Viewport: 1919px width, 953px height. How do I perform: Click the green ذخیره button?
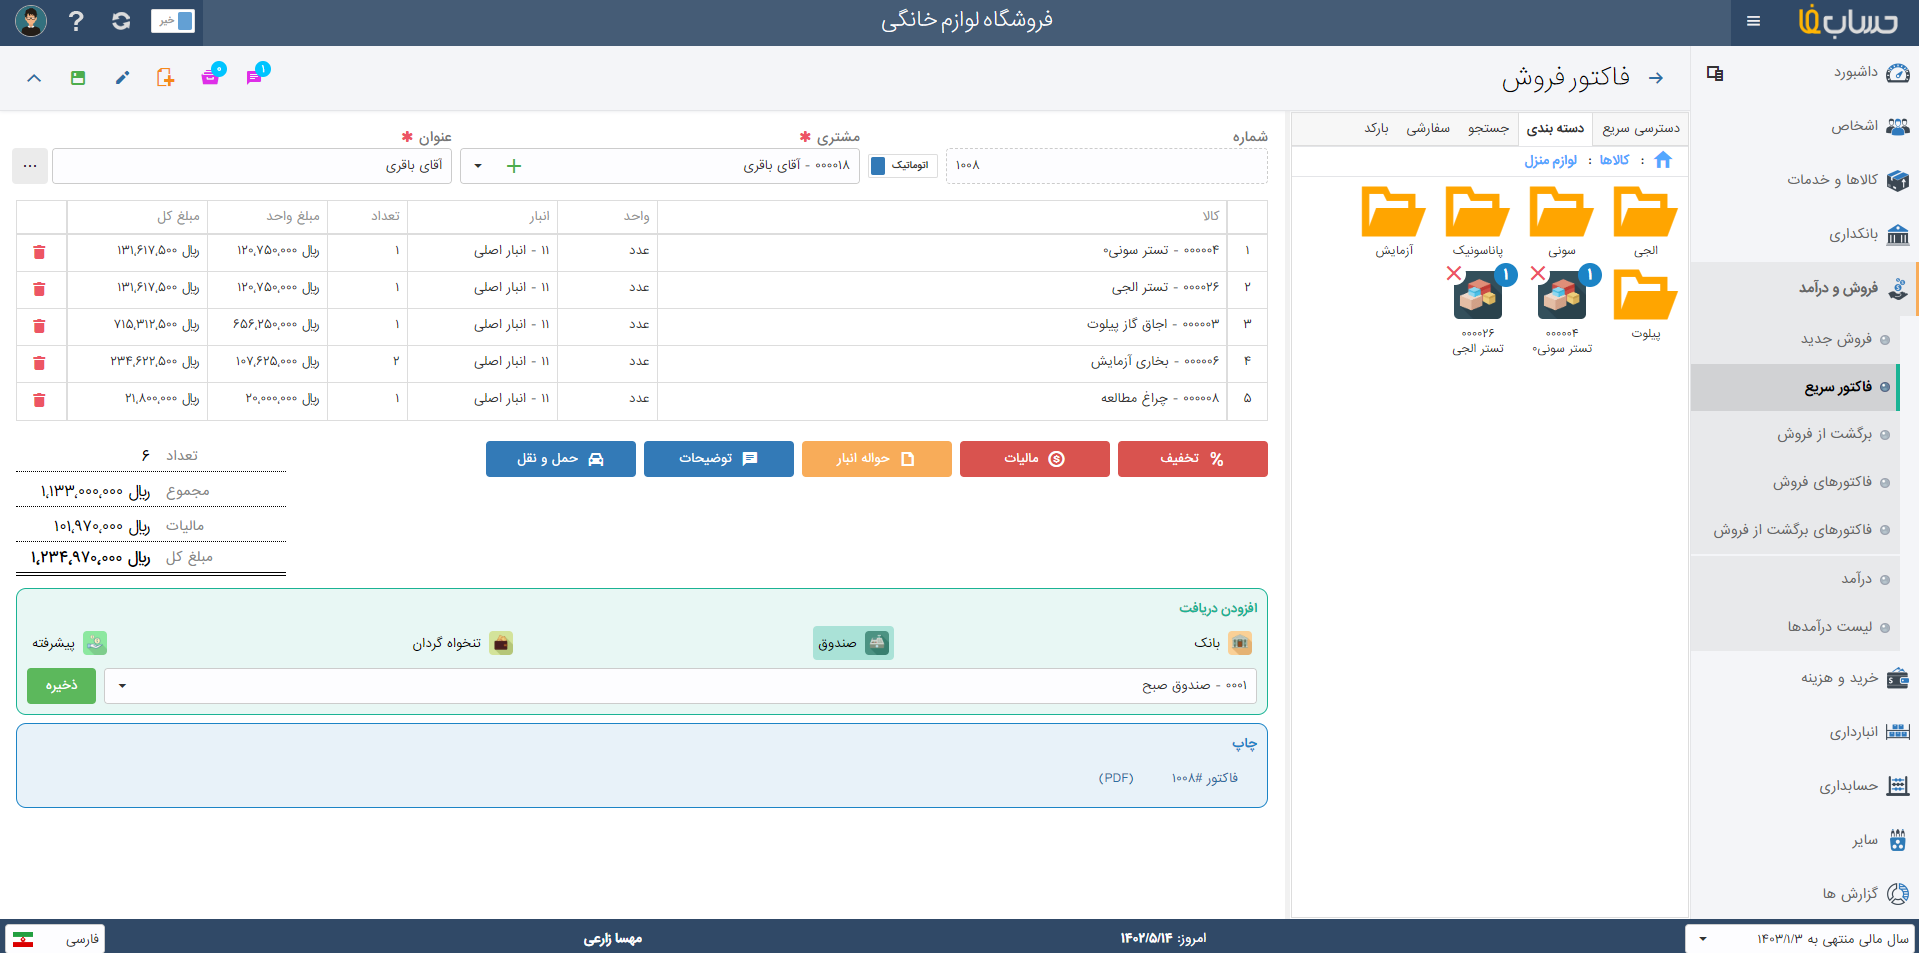(61, 686)
